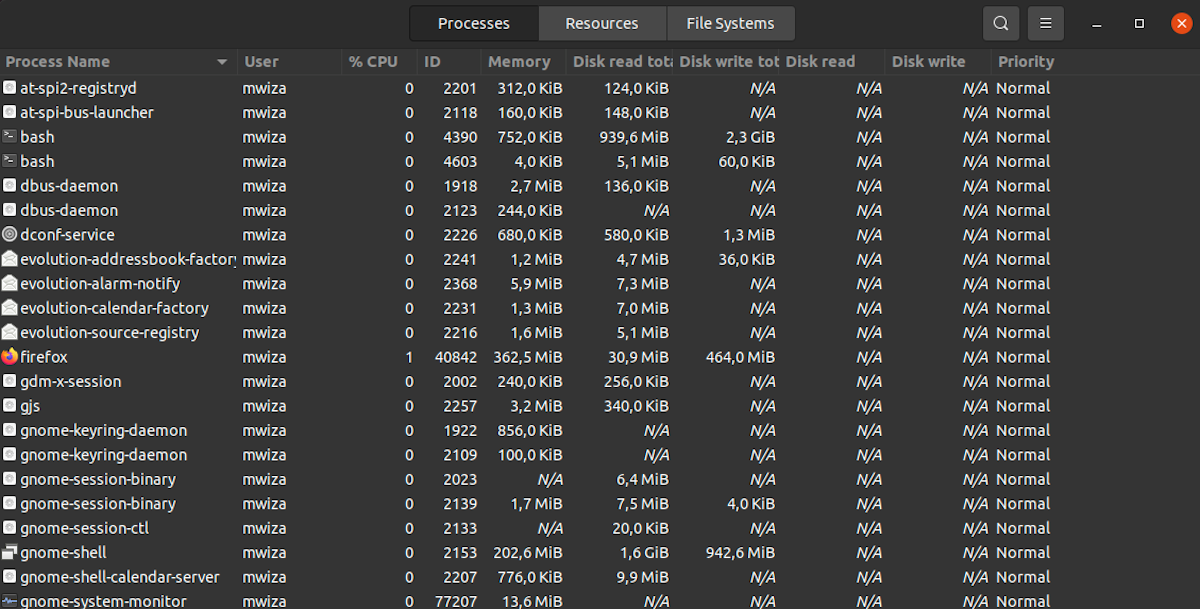Screen dimensions: 1200x609
Task: Click the Disk read total column header
Action: pos(620,62)
